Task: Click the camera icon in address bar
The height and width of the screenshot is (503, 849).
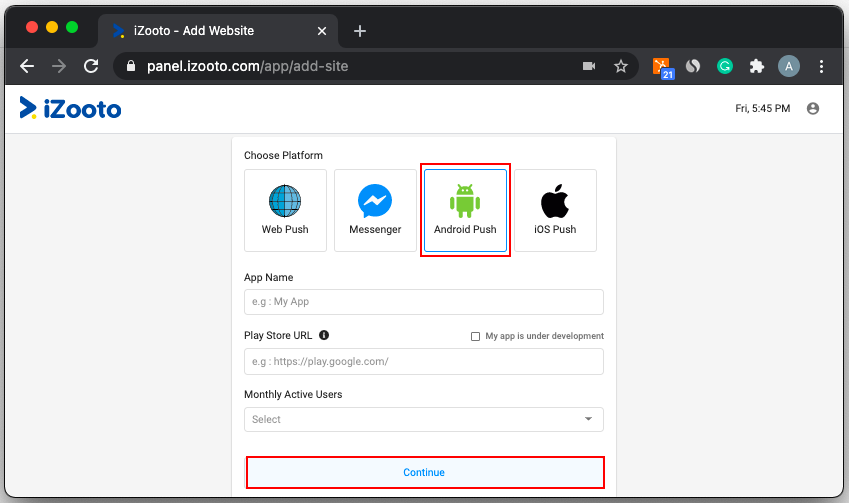Action: tap(589, 66)
